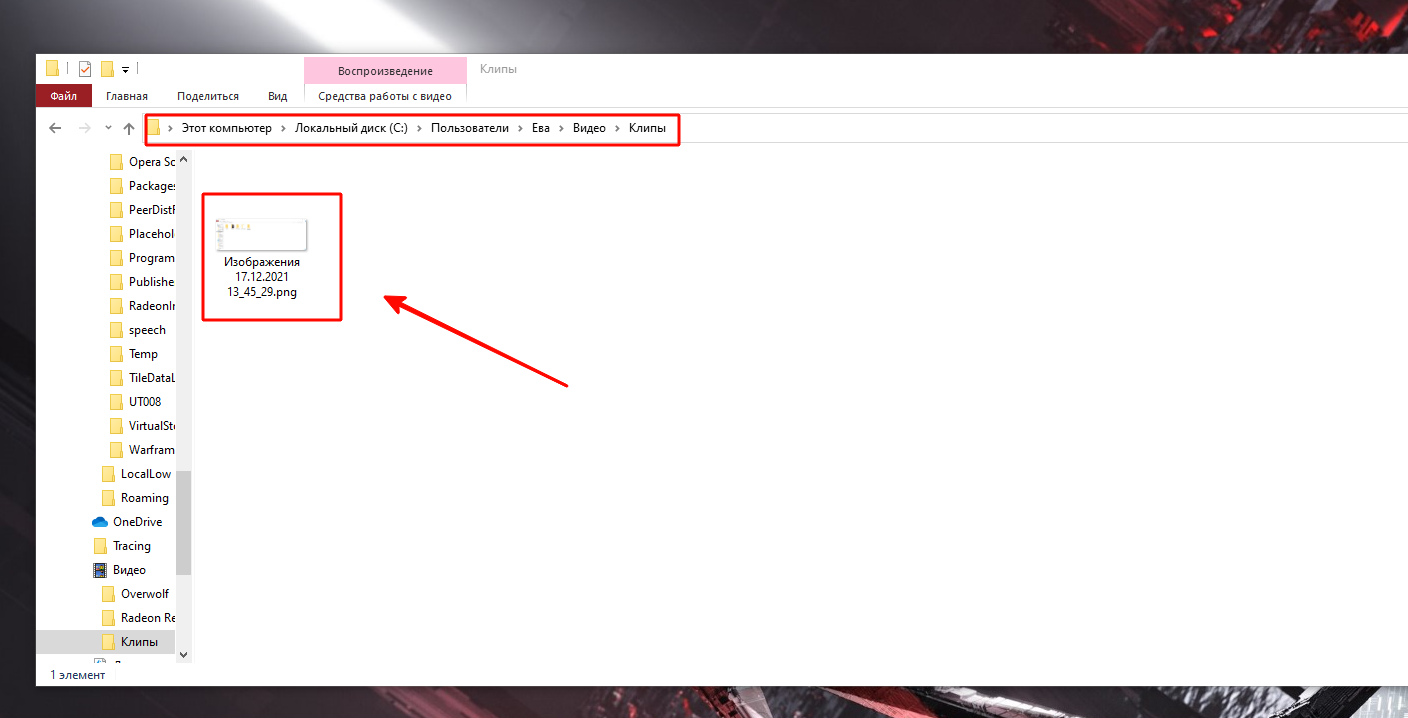1408x718 pixels.
Task: Select the RadeonIn folder in the tree
Action: click(x=142, y=306)
